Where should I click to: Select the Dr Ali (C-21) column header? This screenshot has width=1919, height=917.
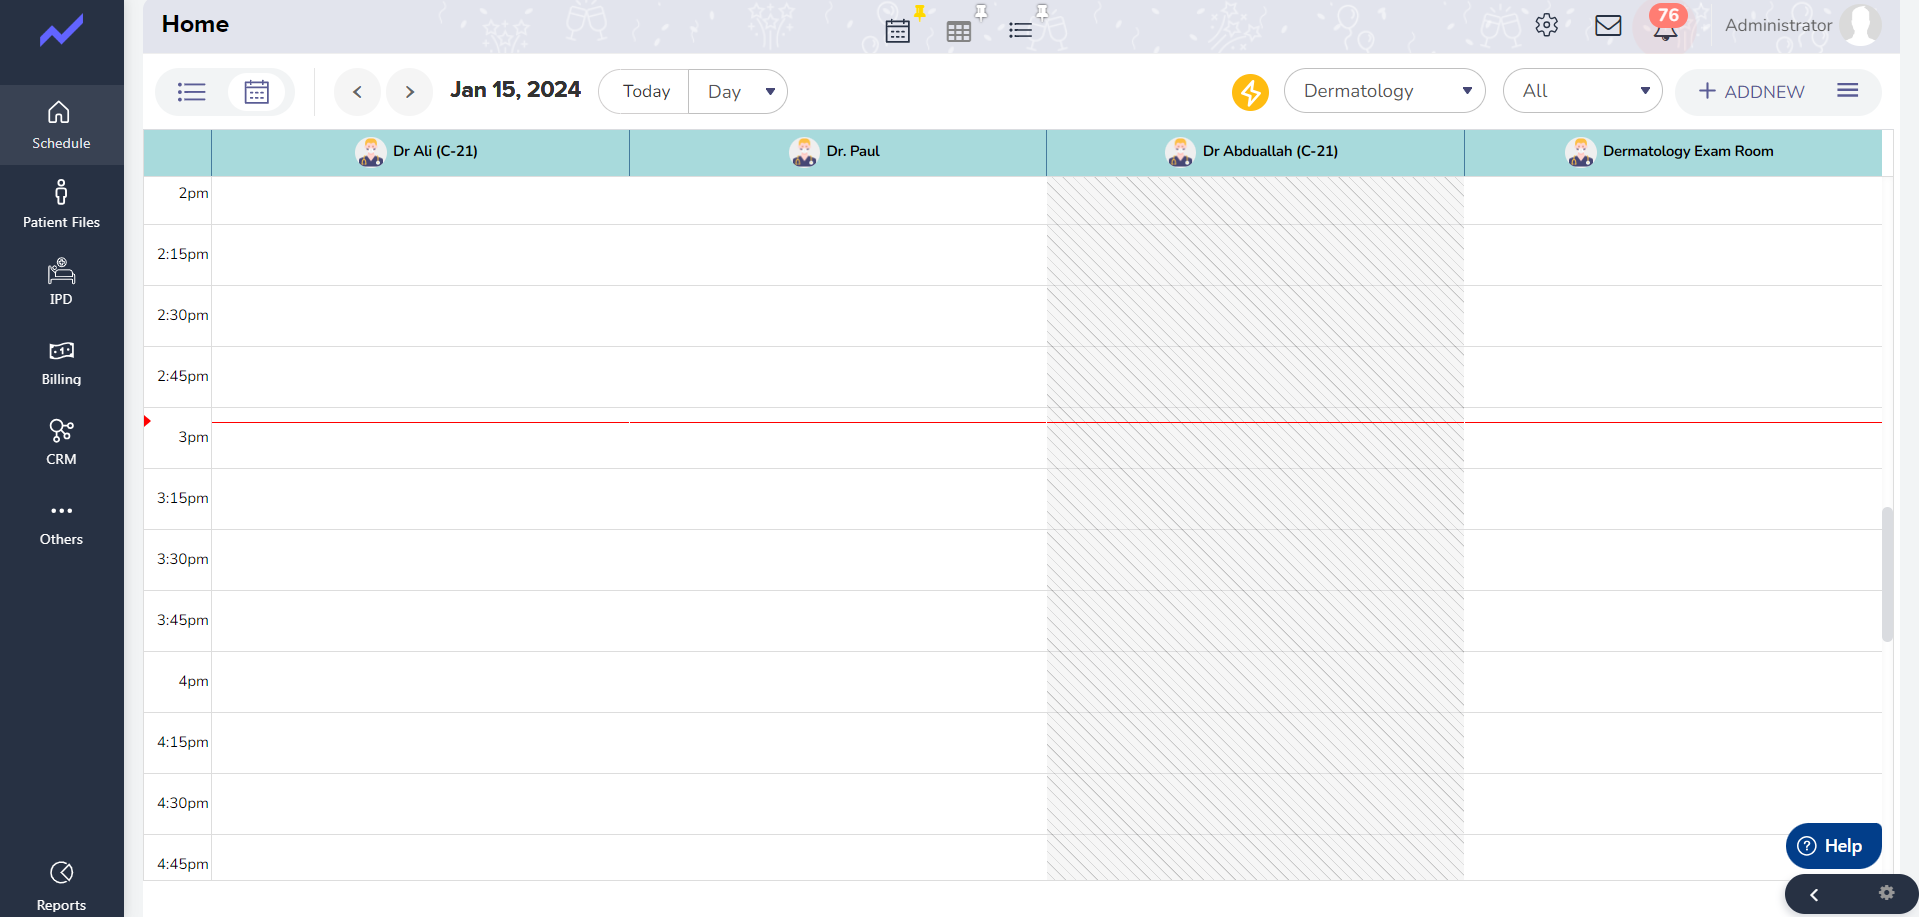[x=420, y=152]
